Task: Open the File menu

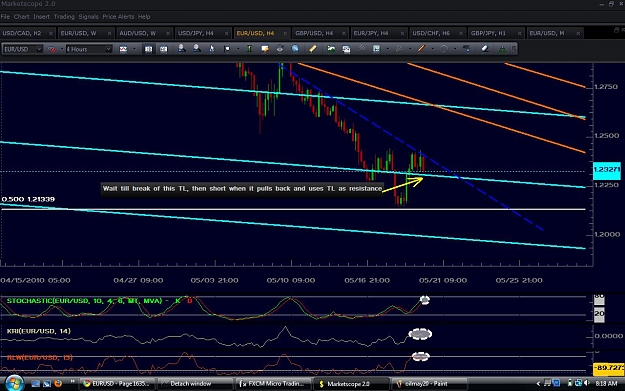Action: (5, 17)
